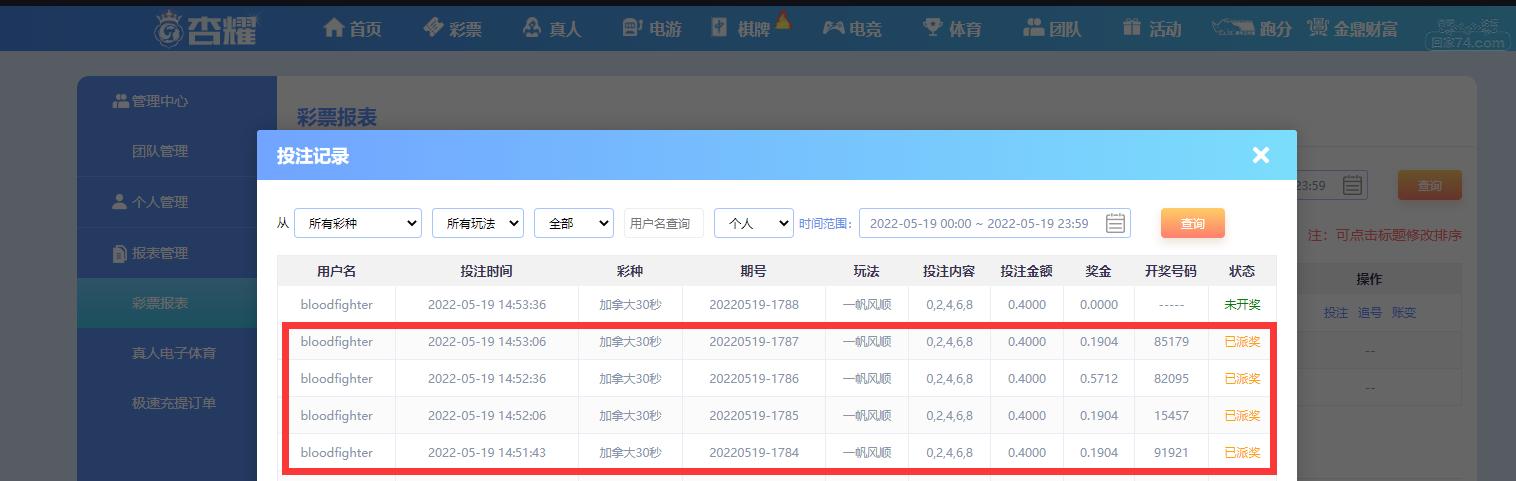This screenshot has height=481, width=1516.
Task: Open 金鼎财富 in top navigation
Action: [1353, 29]
